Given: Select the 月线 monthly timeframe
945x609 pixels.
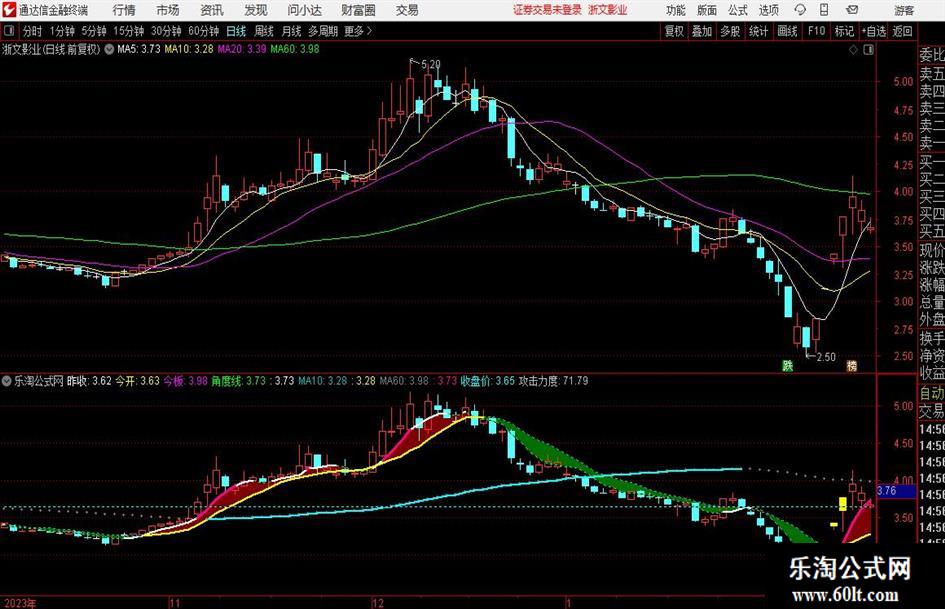Looking at the screenshot, I should pos(291,31).
